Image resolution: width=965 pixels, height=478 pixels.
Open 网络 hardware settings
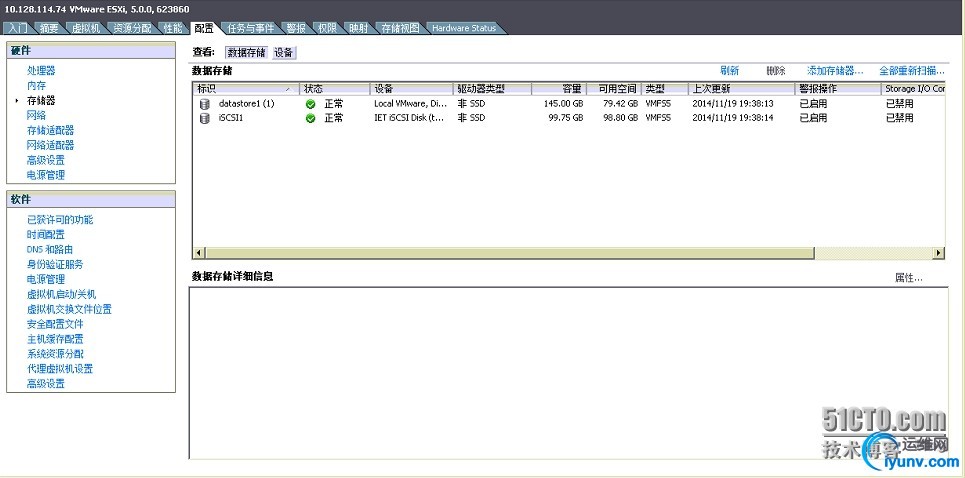click(x=36, y=115)
